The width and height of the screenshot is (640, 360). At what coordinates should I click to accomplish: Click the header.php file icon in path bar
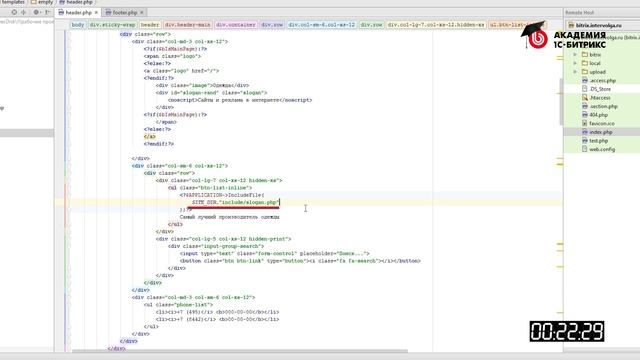[62, 2]
